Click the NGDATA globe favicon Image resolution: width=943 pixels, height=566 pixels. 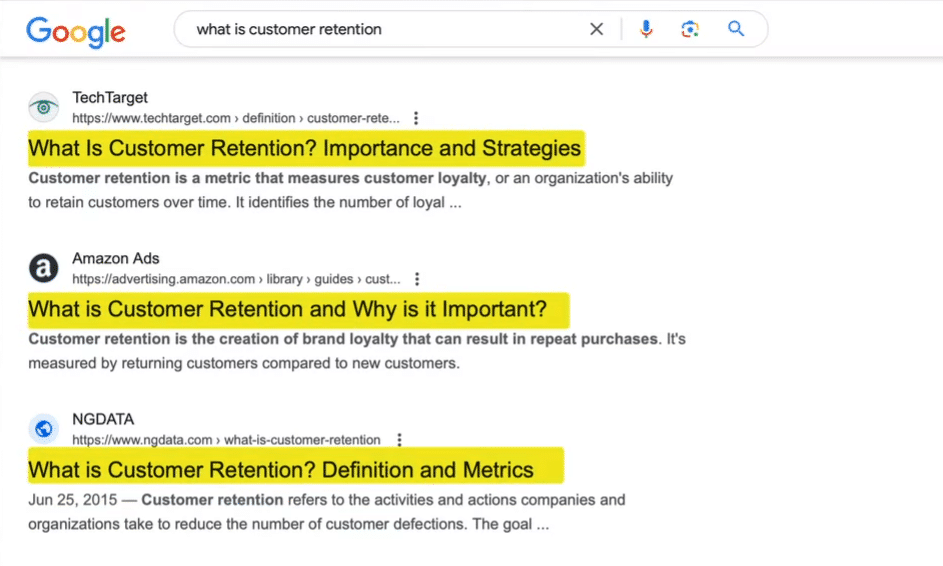(x=44, y=429)
